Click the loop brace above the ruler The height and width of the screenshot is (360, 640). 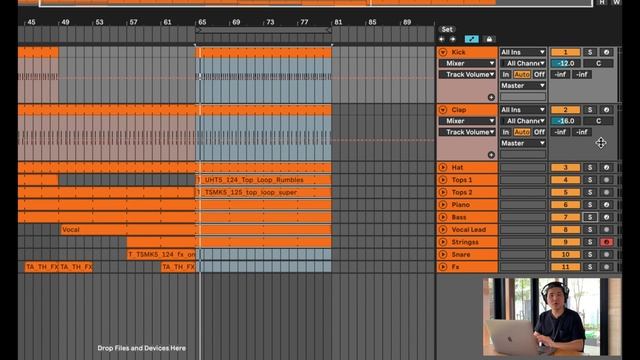(x=264, y=30)
